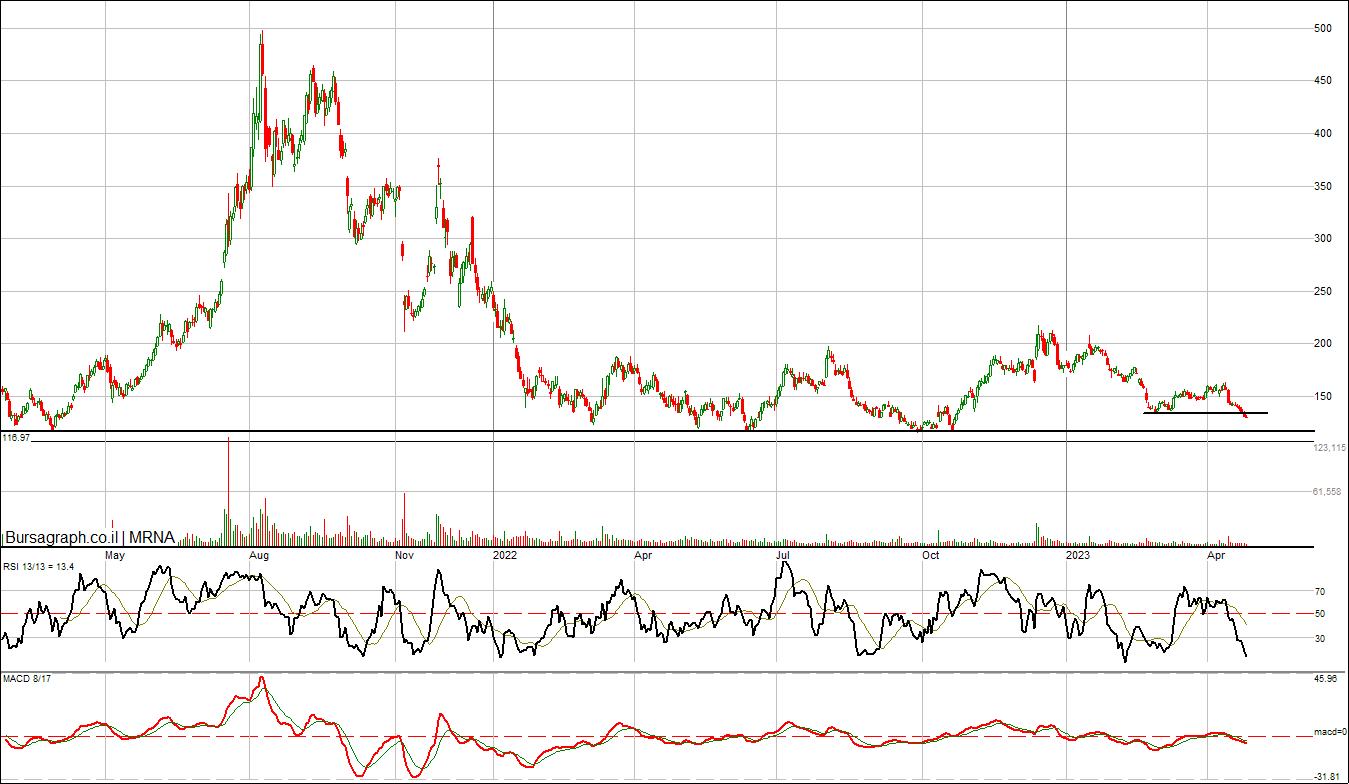Viewport: 1349px width, 784px height.
Task: Click the RSI 30 oversold level label
Action: (1319, 638)
